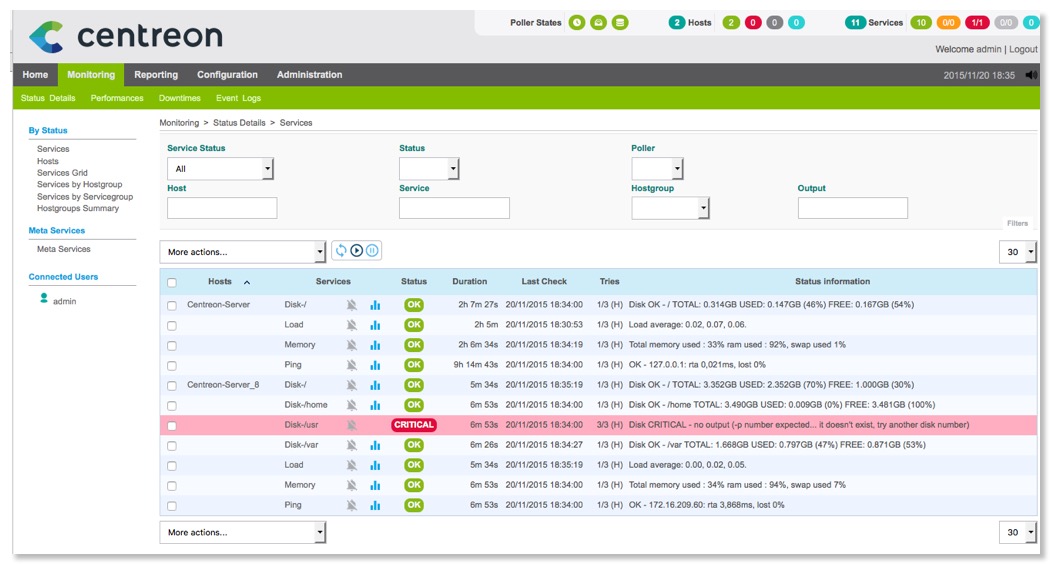Click the Logout link
This screenshot has width=1050, height=564.
(x=1023, y=50)
